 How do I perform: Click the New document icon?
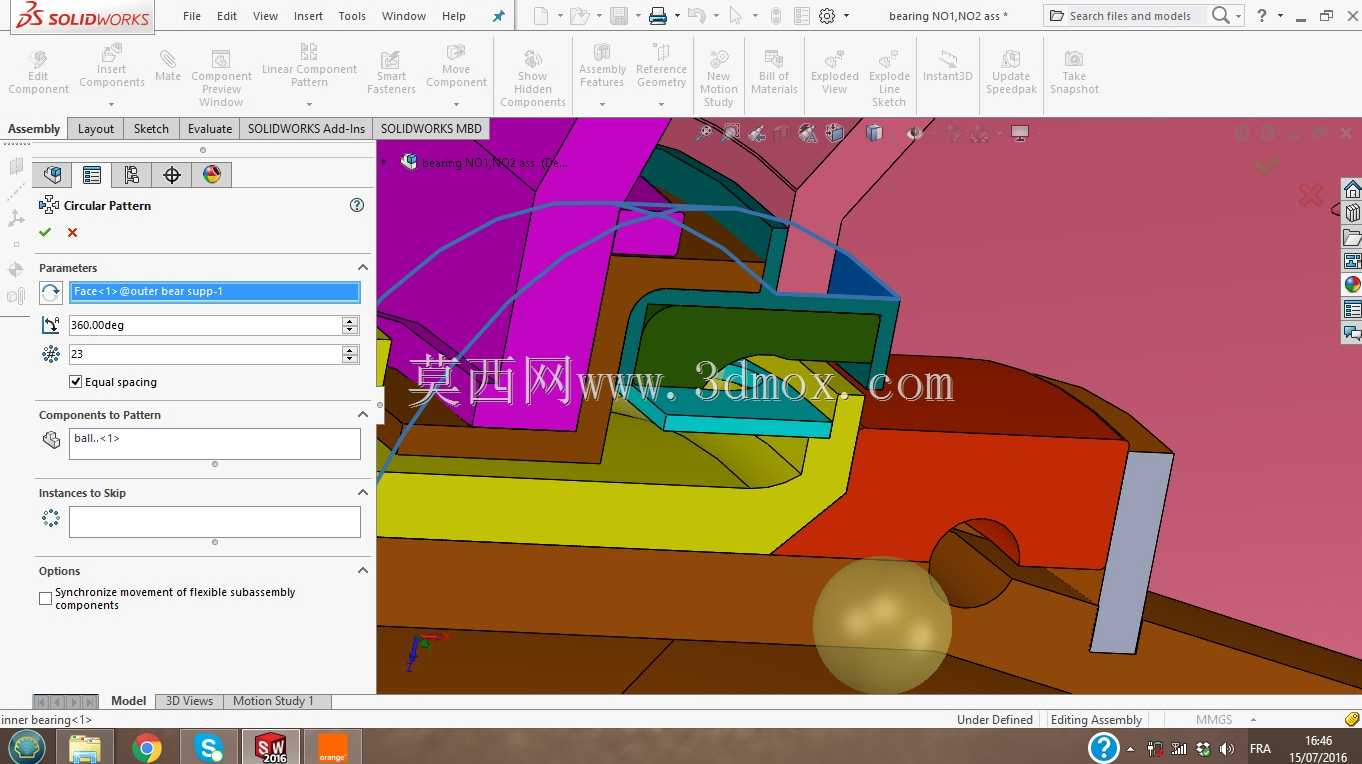541,16
